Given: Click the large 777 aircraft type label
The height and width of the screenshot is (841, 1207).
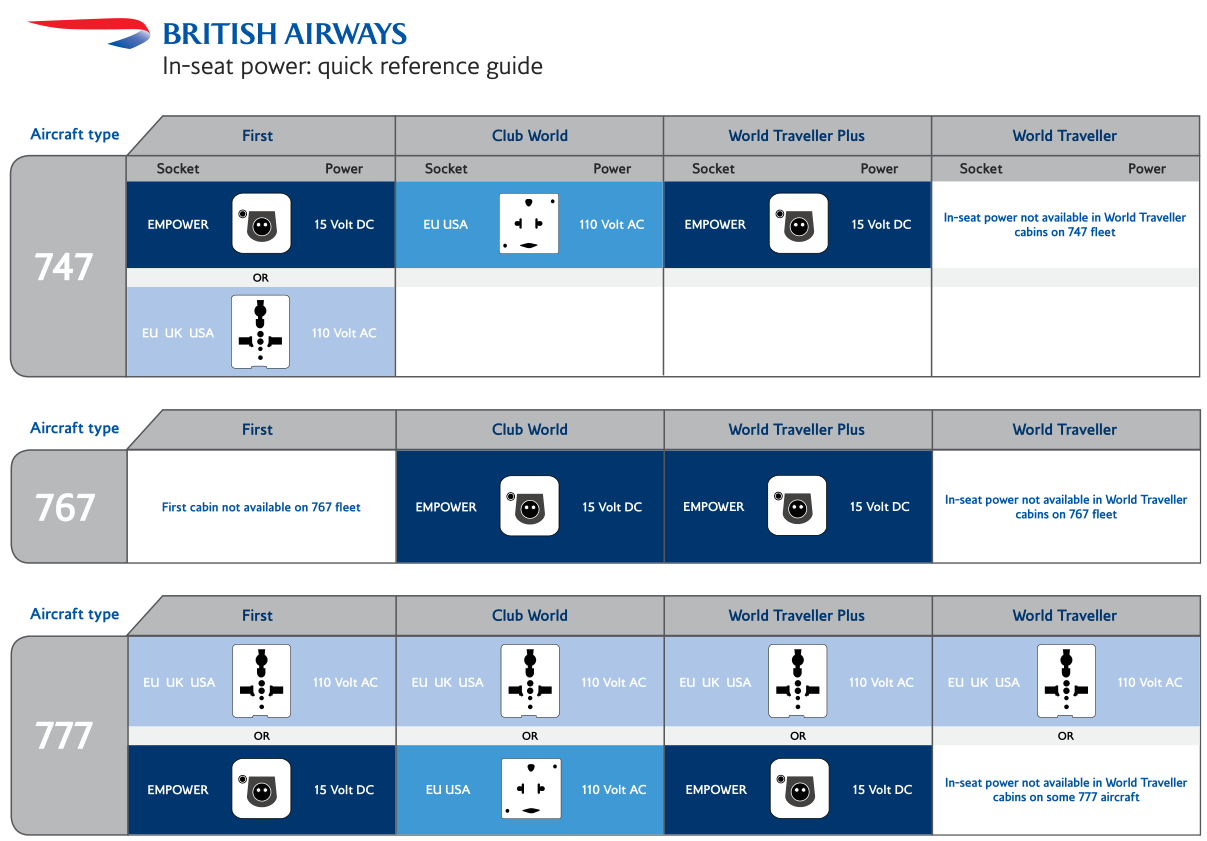Looking at the screenshot, I should click(x=66, y=736).
